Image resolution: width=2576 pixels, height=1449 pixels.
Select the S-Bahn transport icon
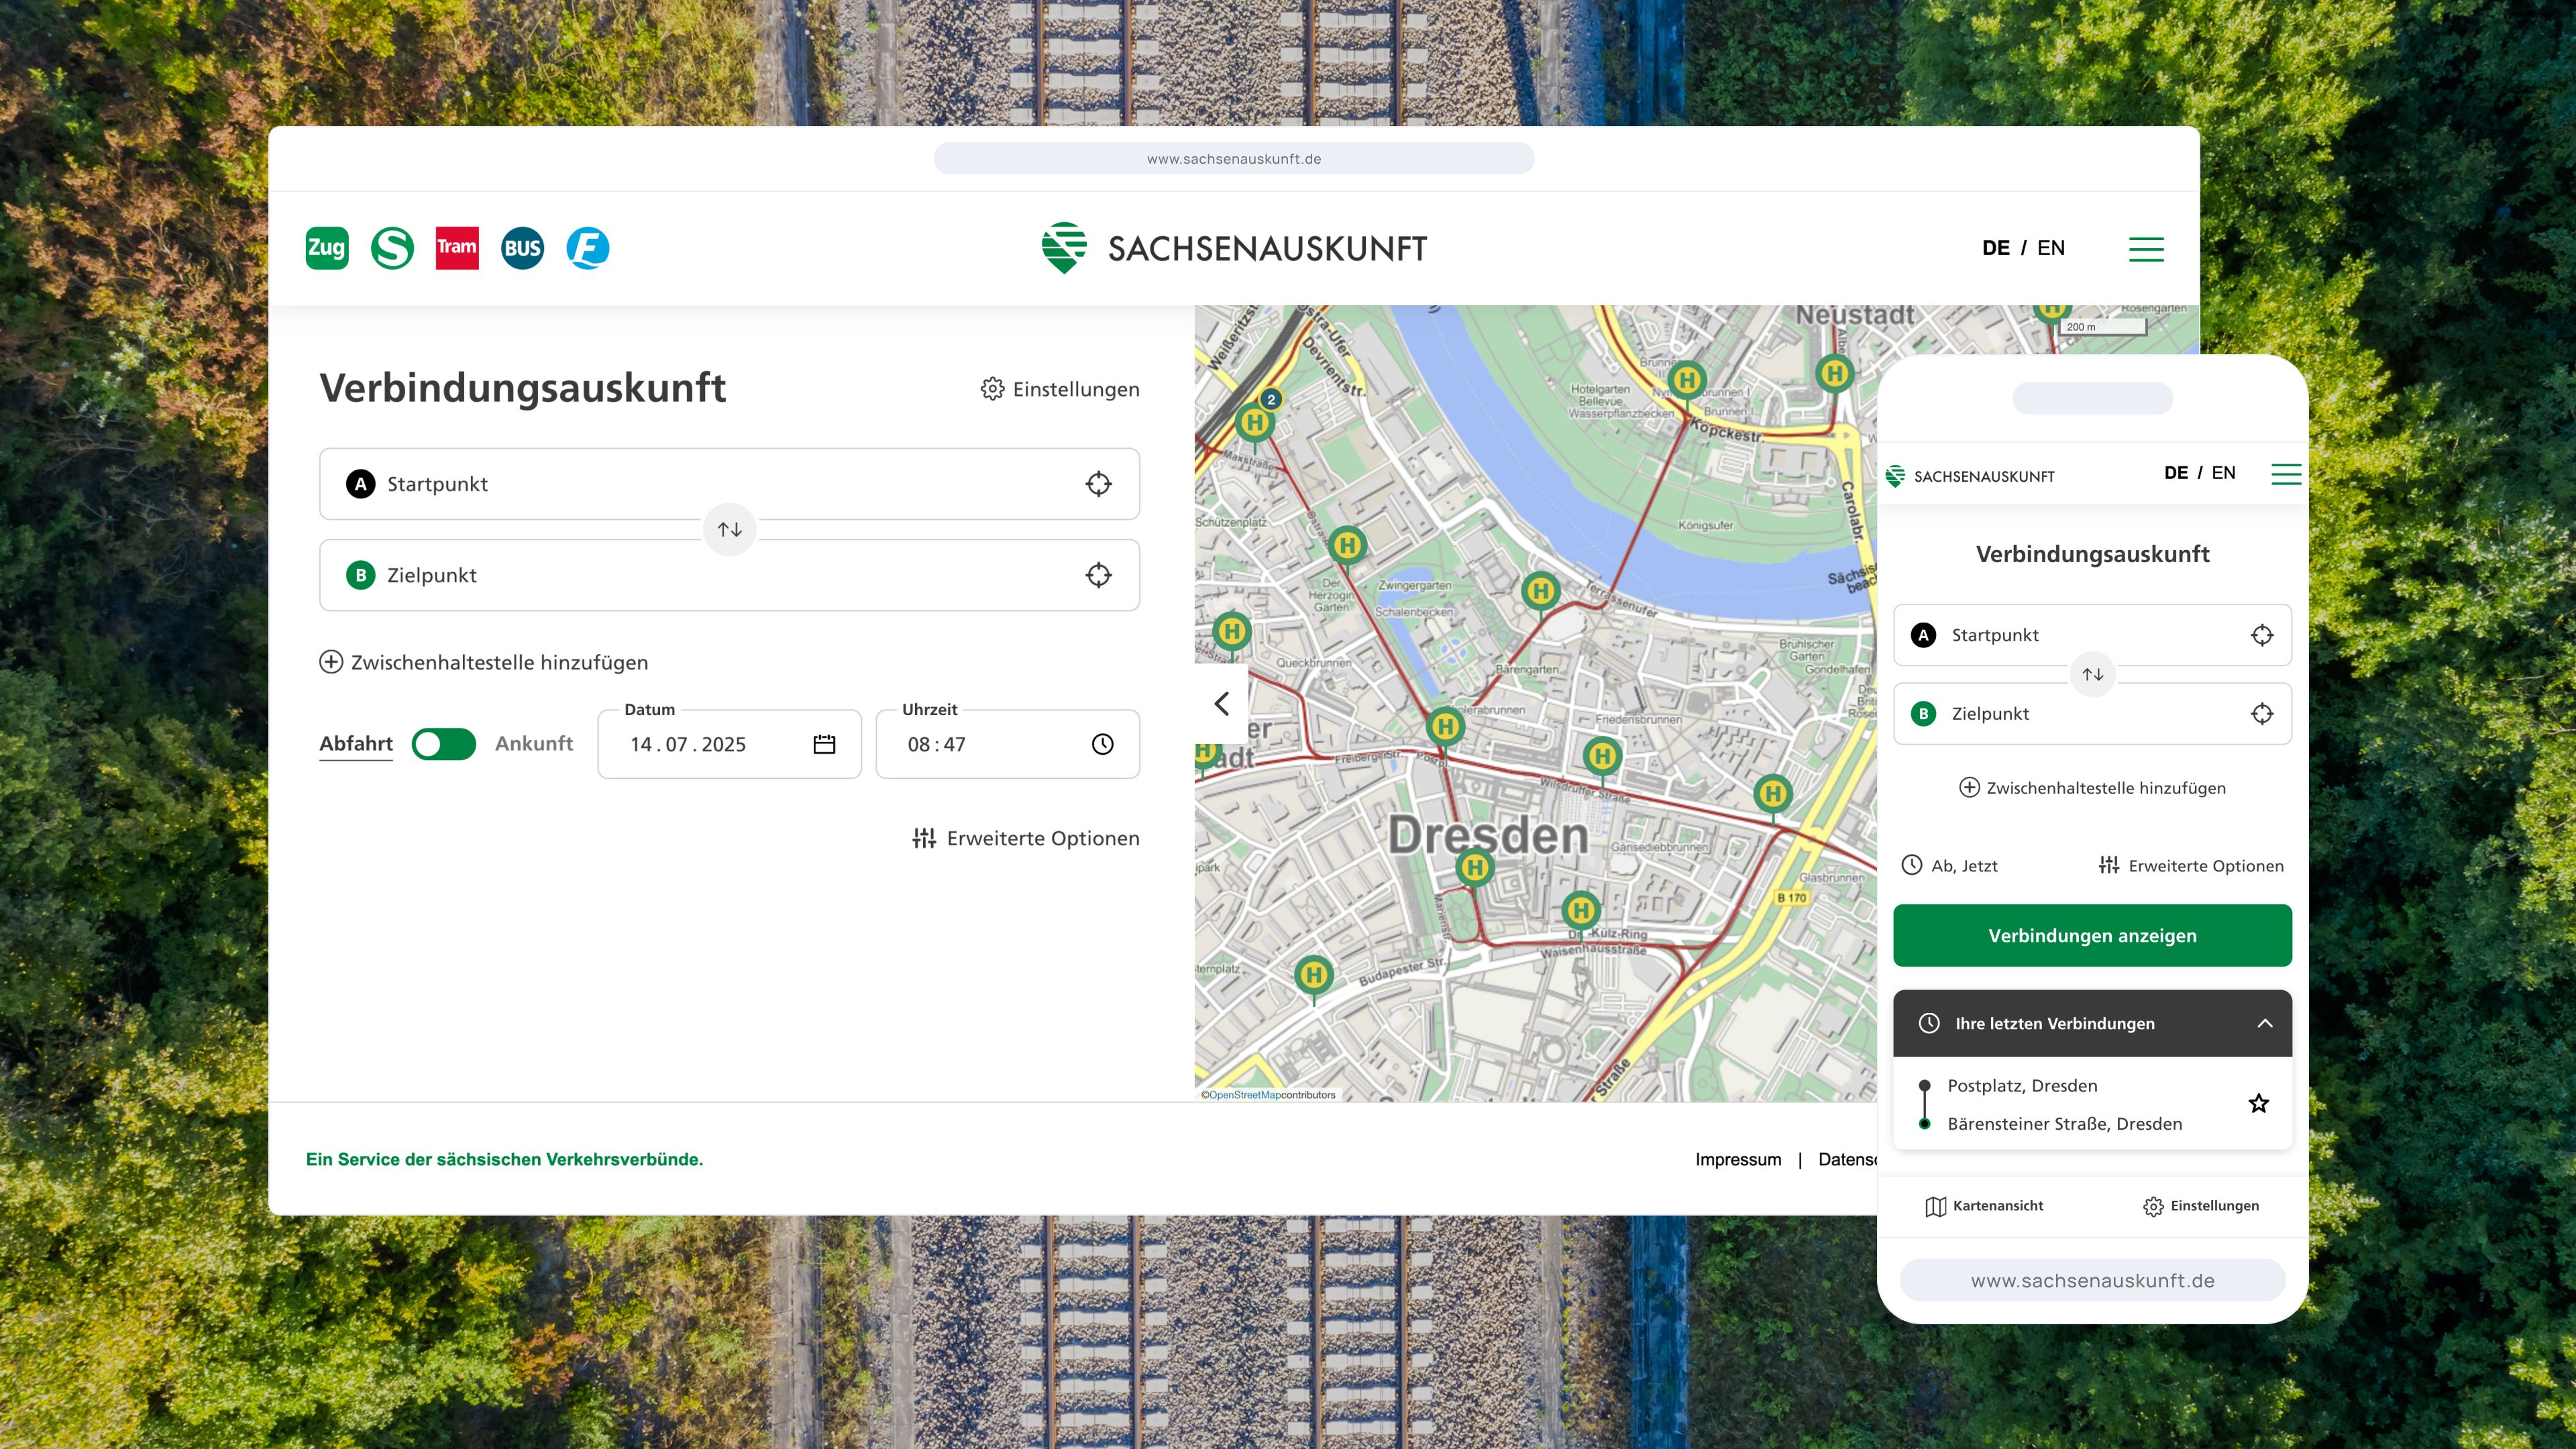click(392, 248)
